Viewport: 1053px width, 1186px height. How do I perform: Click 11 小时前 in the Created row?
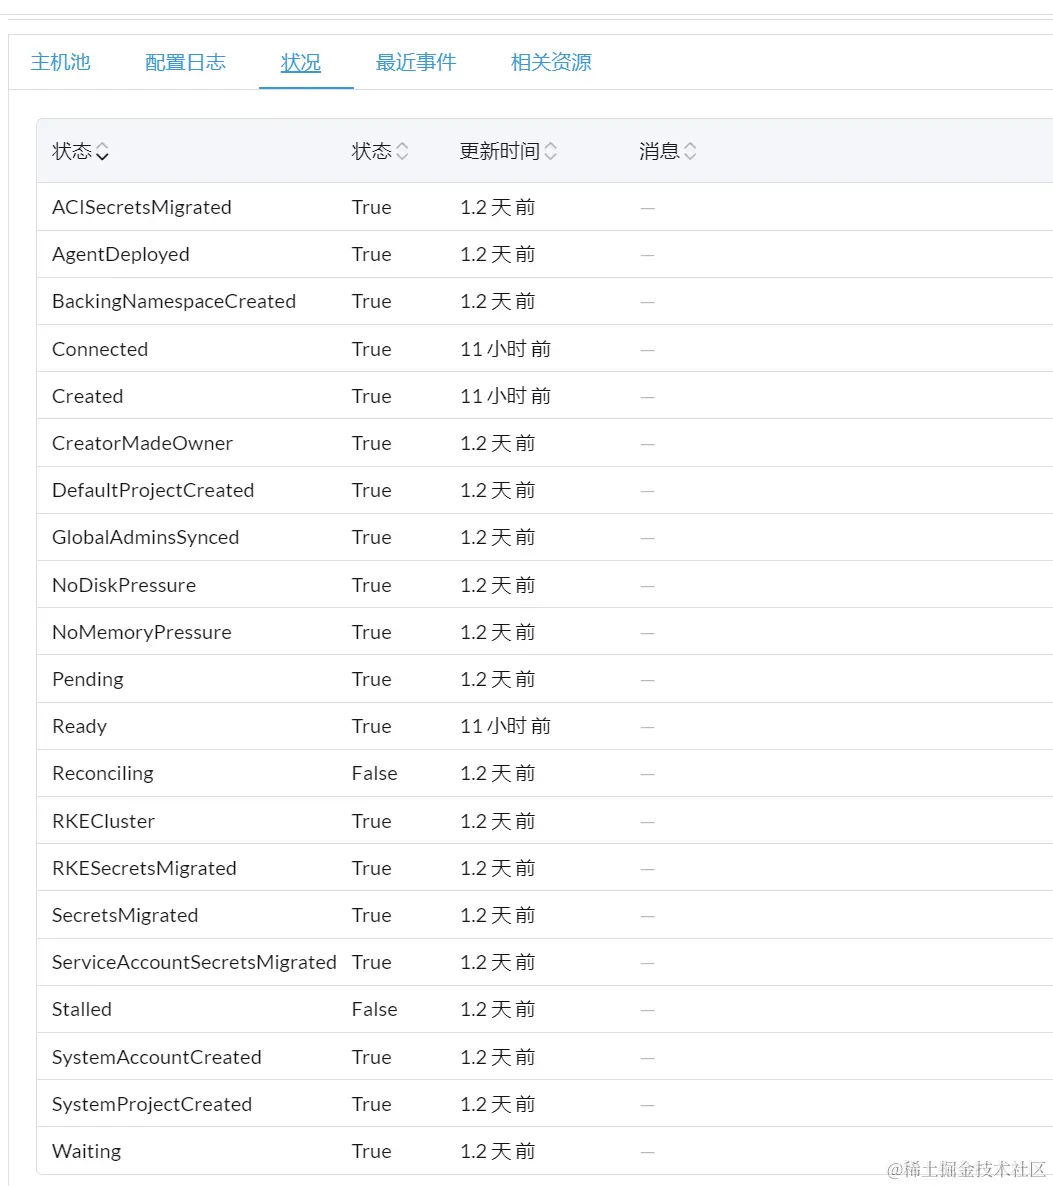coord(505,396)
